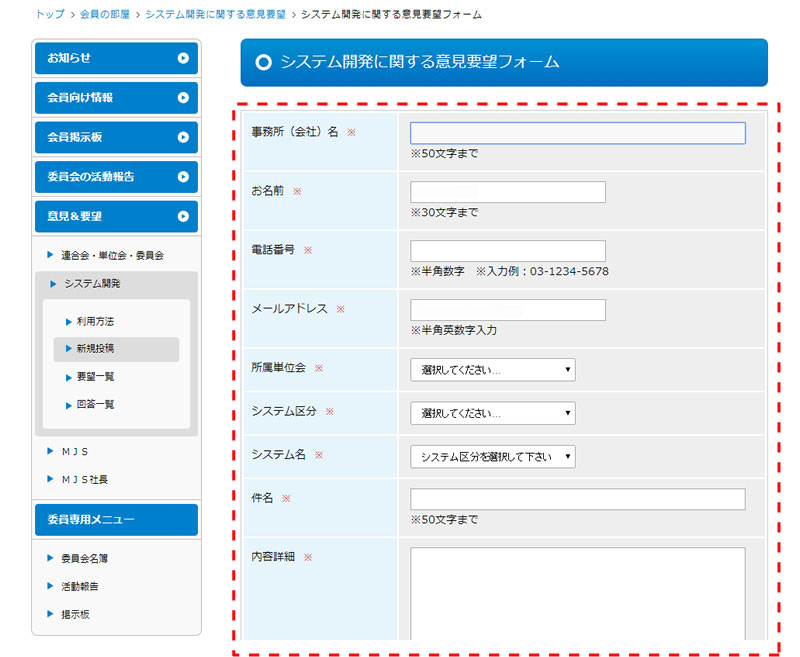Click the arrow icon on お知らせ button

coord(183,58)
